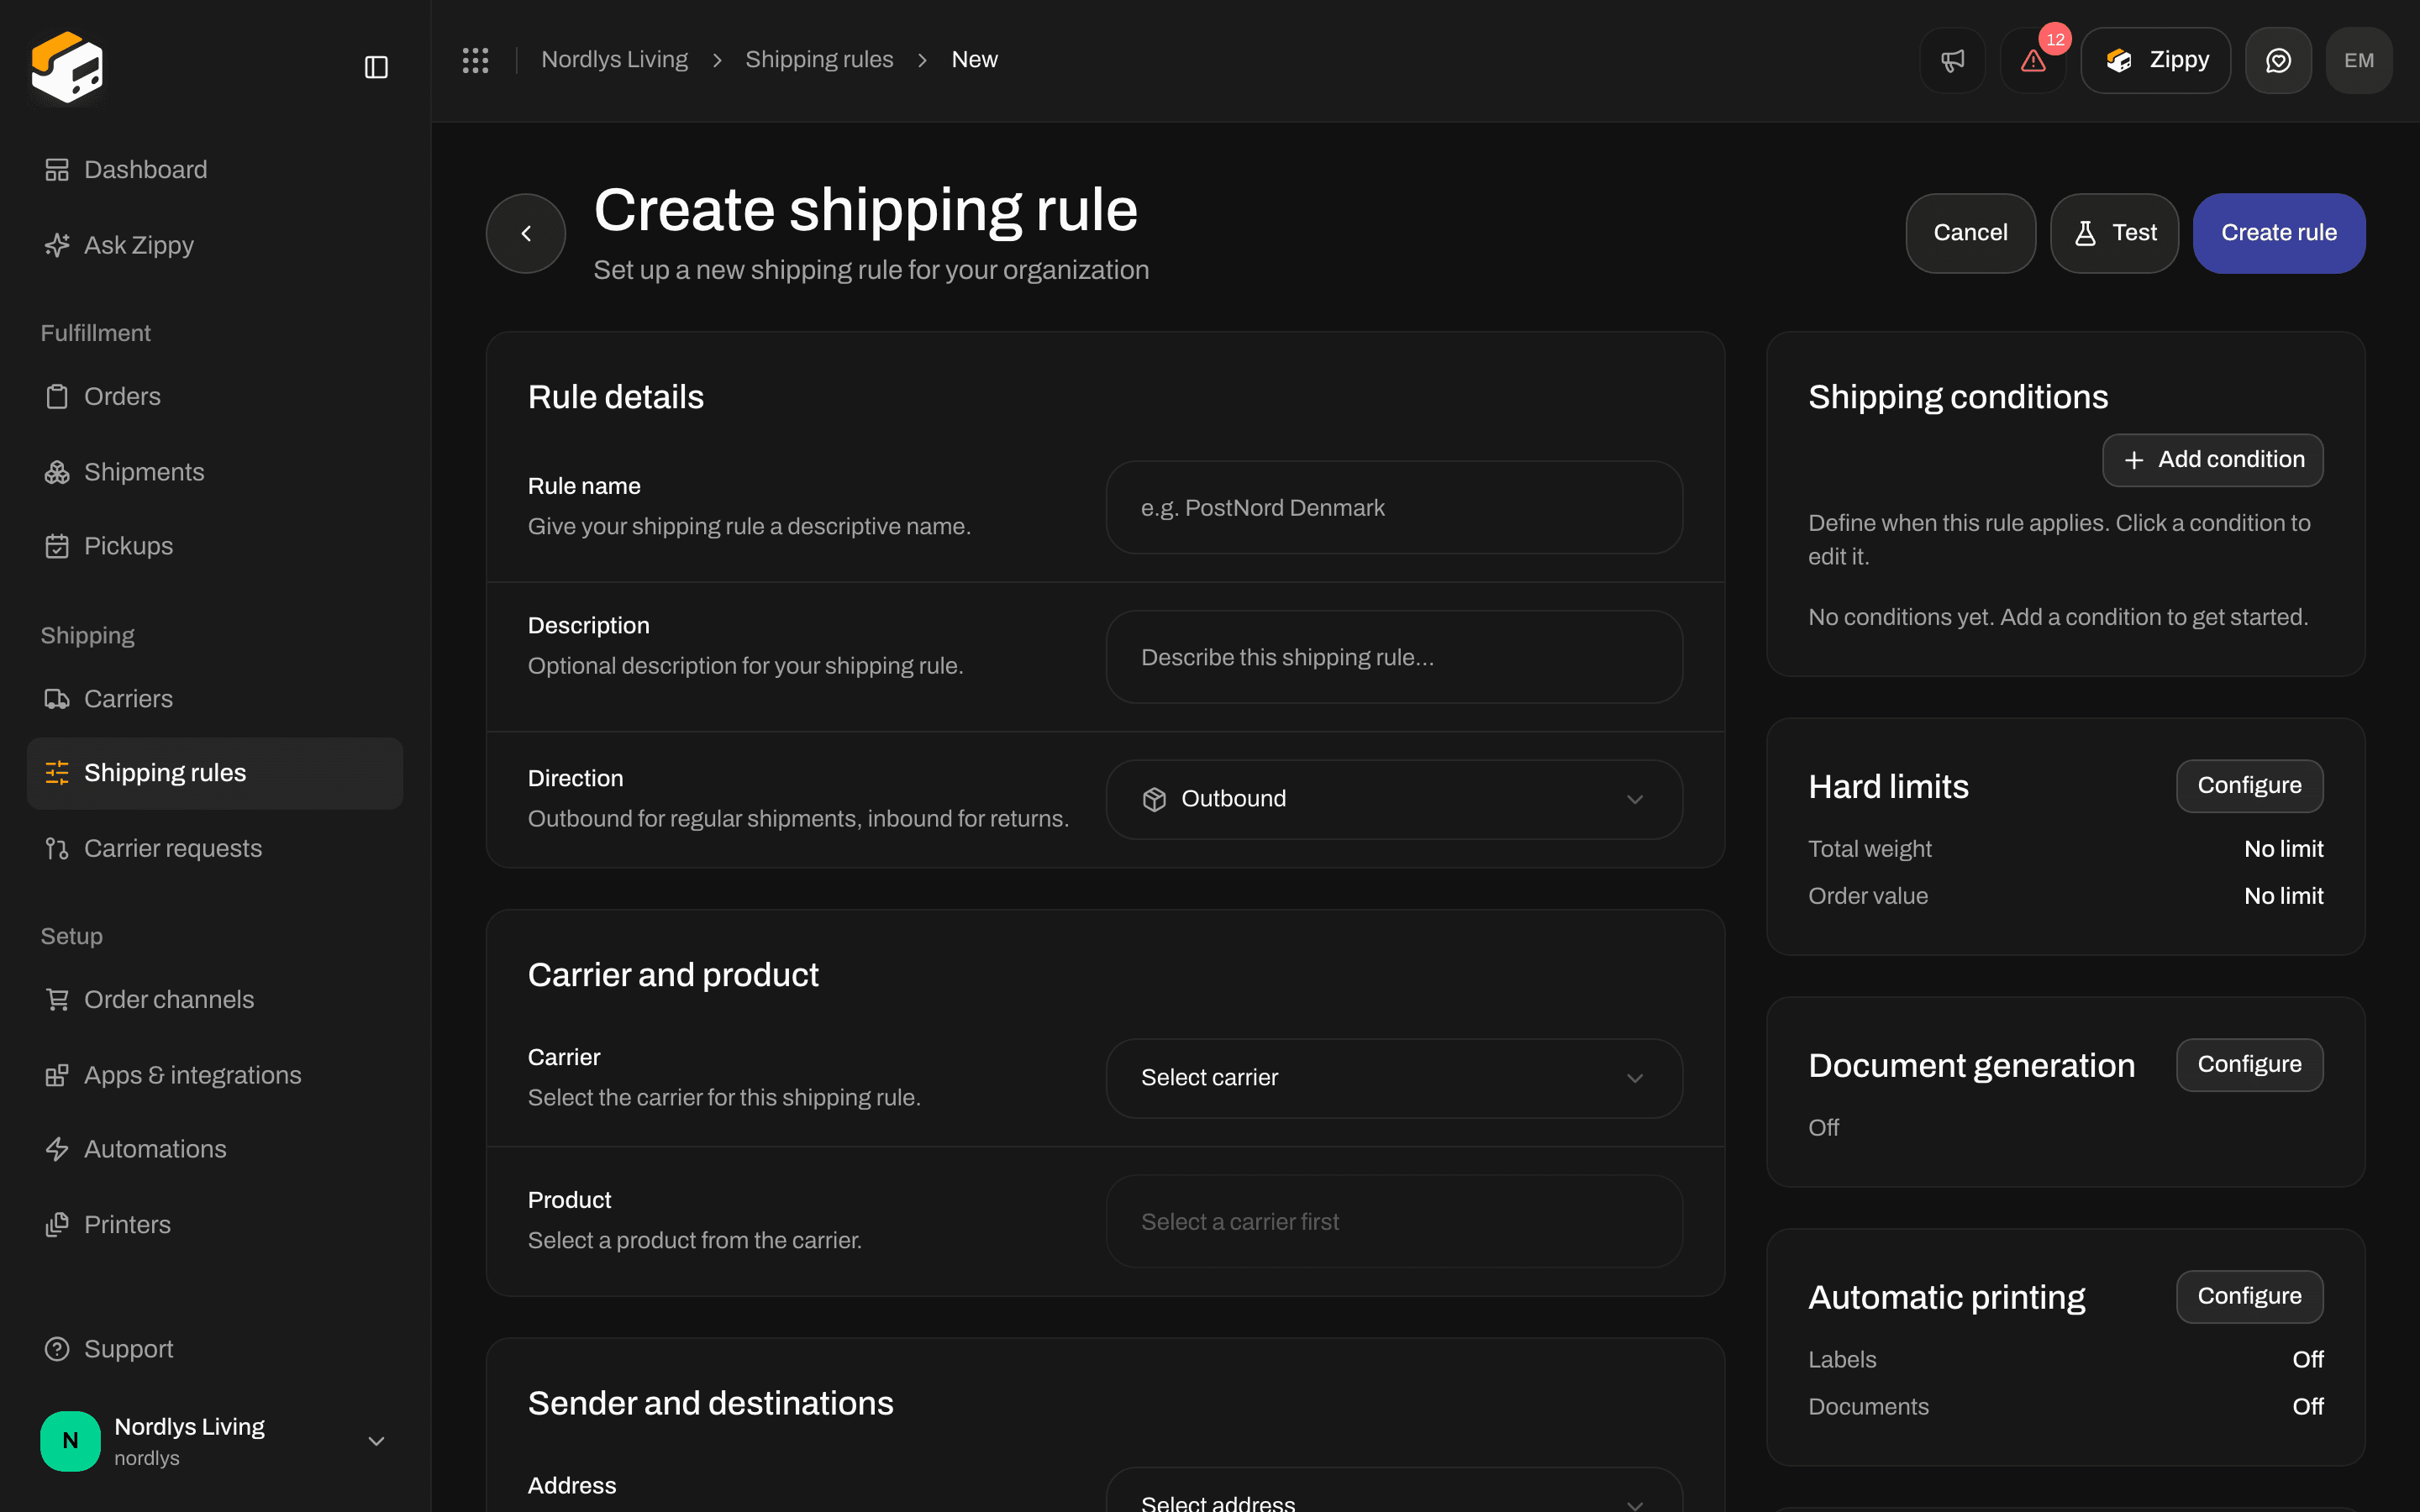Open the Select carrier dropdown

1394,1078
